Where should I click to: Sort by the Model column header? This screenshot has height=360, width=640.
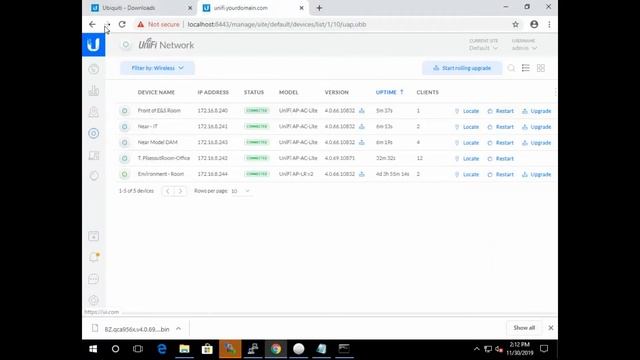(x=289, y=92)
